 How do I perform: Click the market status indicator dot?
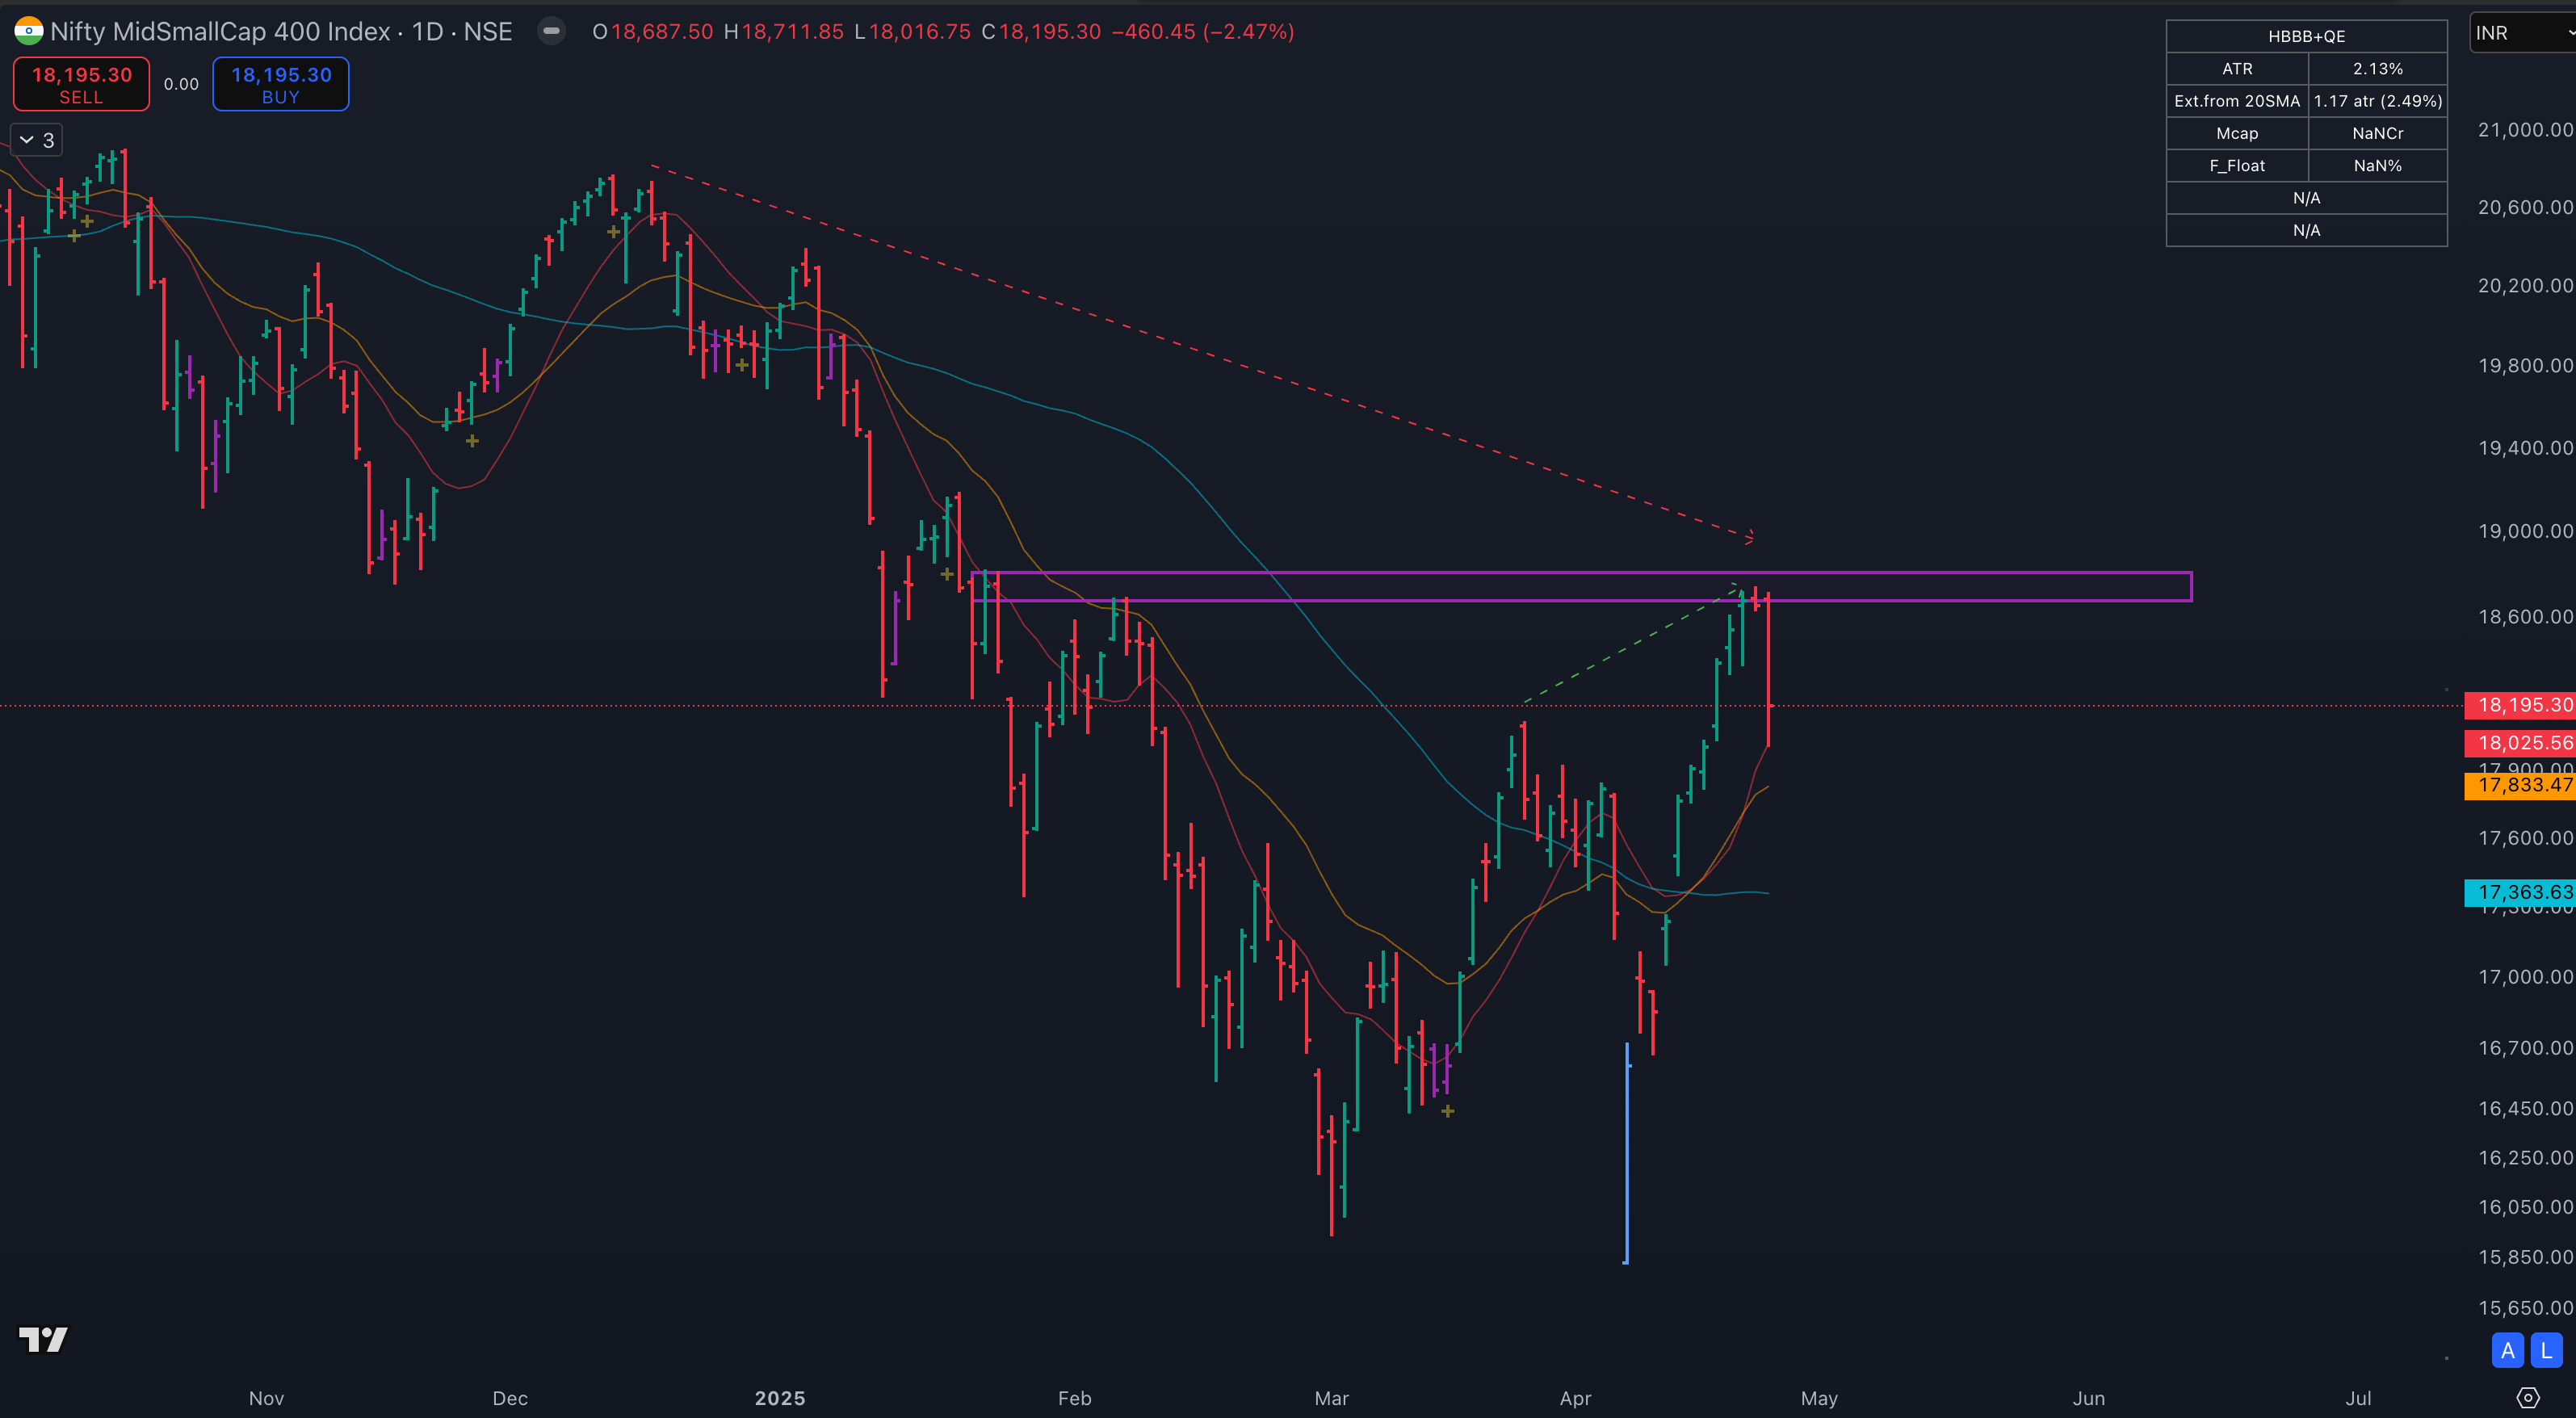click(551, 31)
